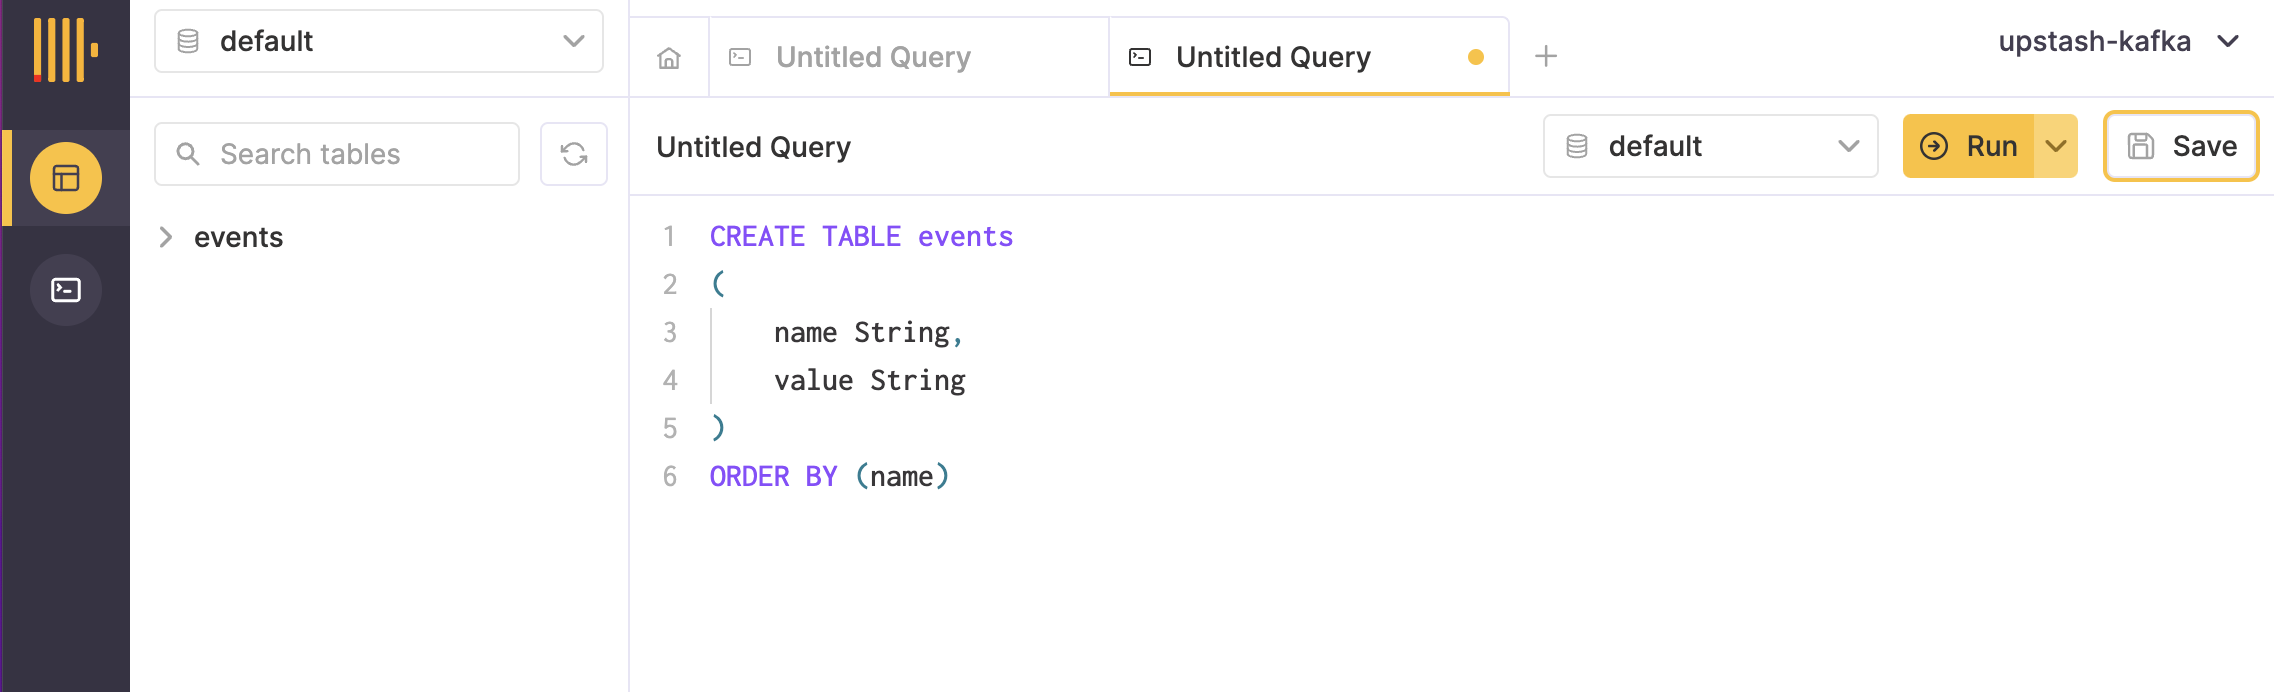
Task: Click the ORDER BY line in the editor
Action: [x=828, y=476]
